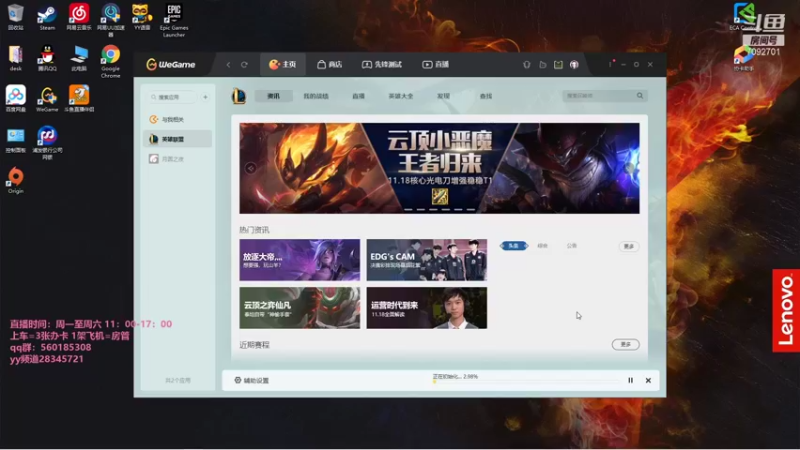Open the Origin desktop shortcut
Viewport: 800px width, 450px height.
point(15,180)
